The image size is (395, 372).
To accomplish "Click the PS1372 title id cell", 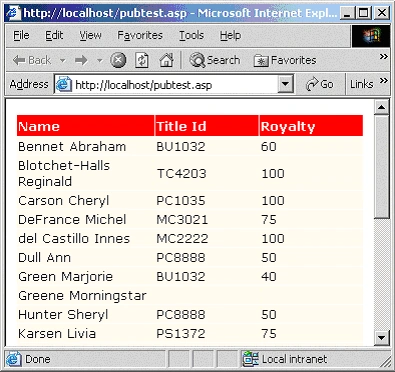I will click(x=207, y=333).
